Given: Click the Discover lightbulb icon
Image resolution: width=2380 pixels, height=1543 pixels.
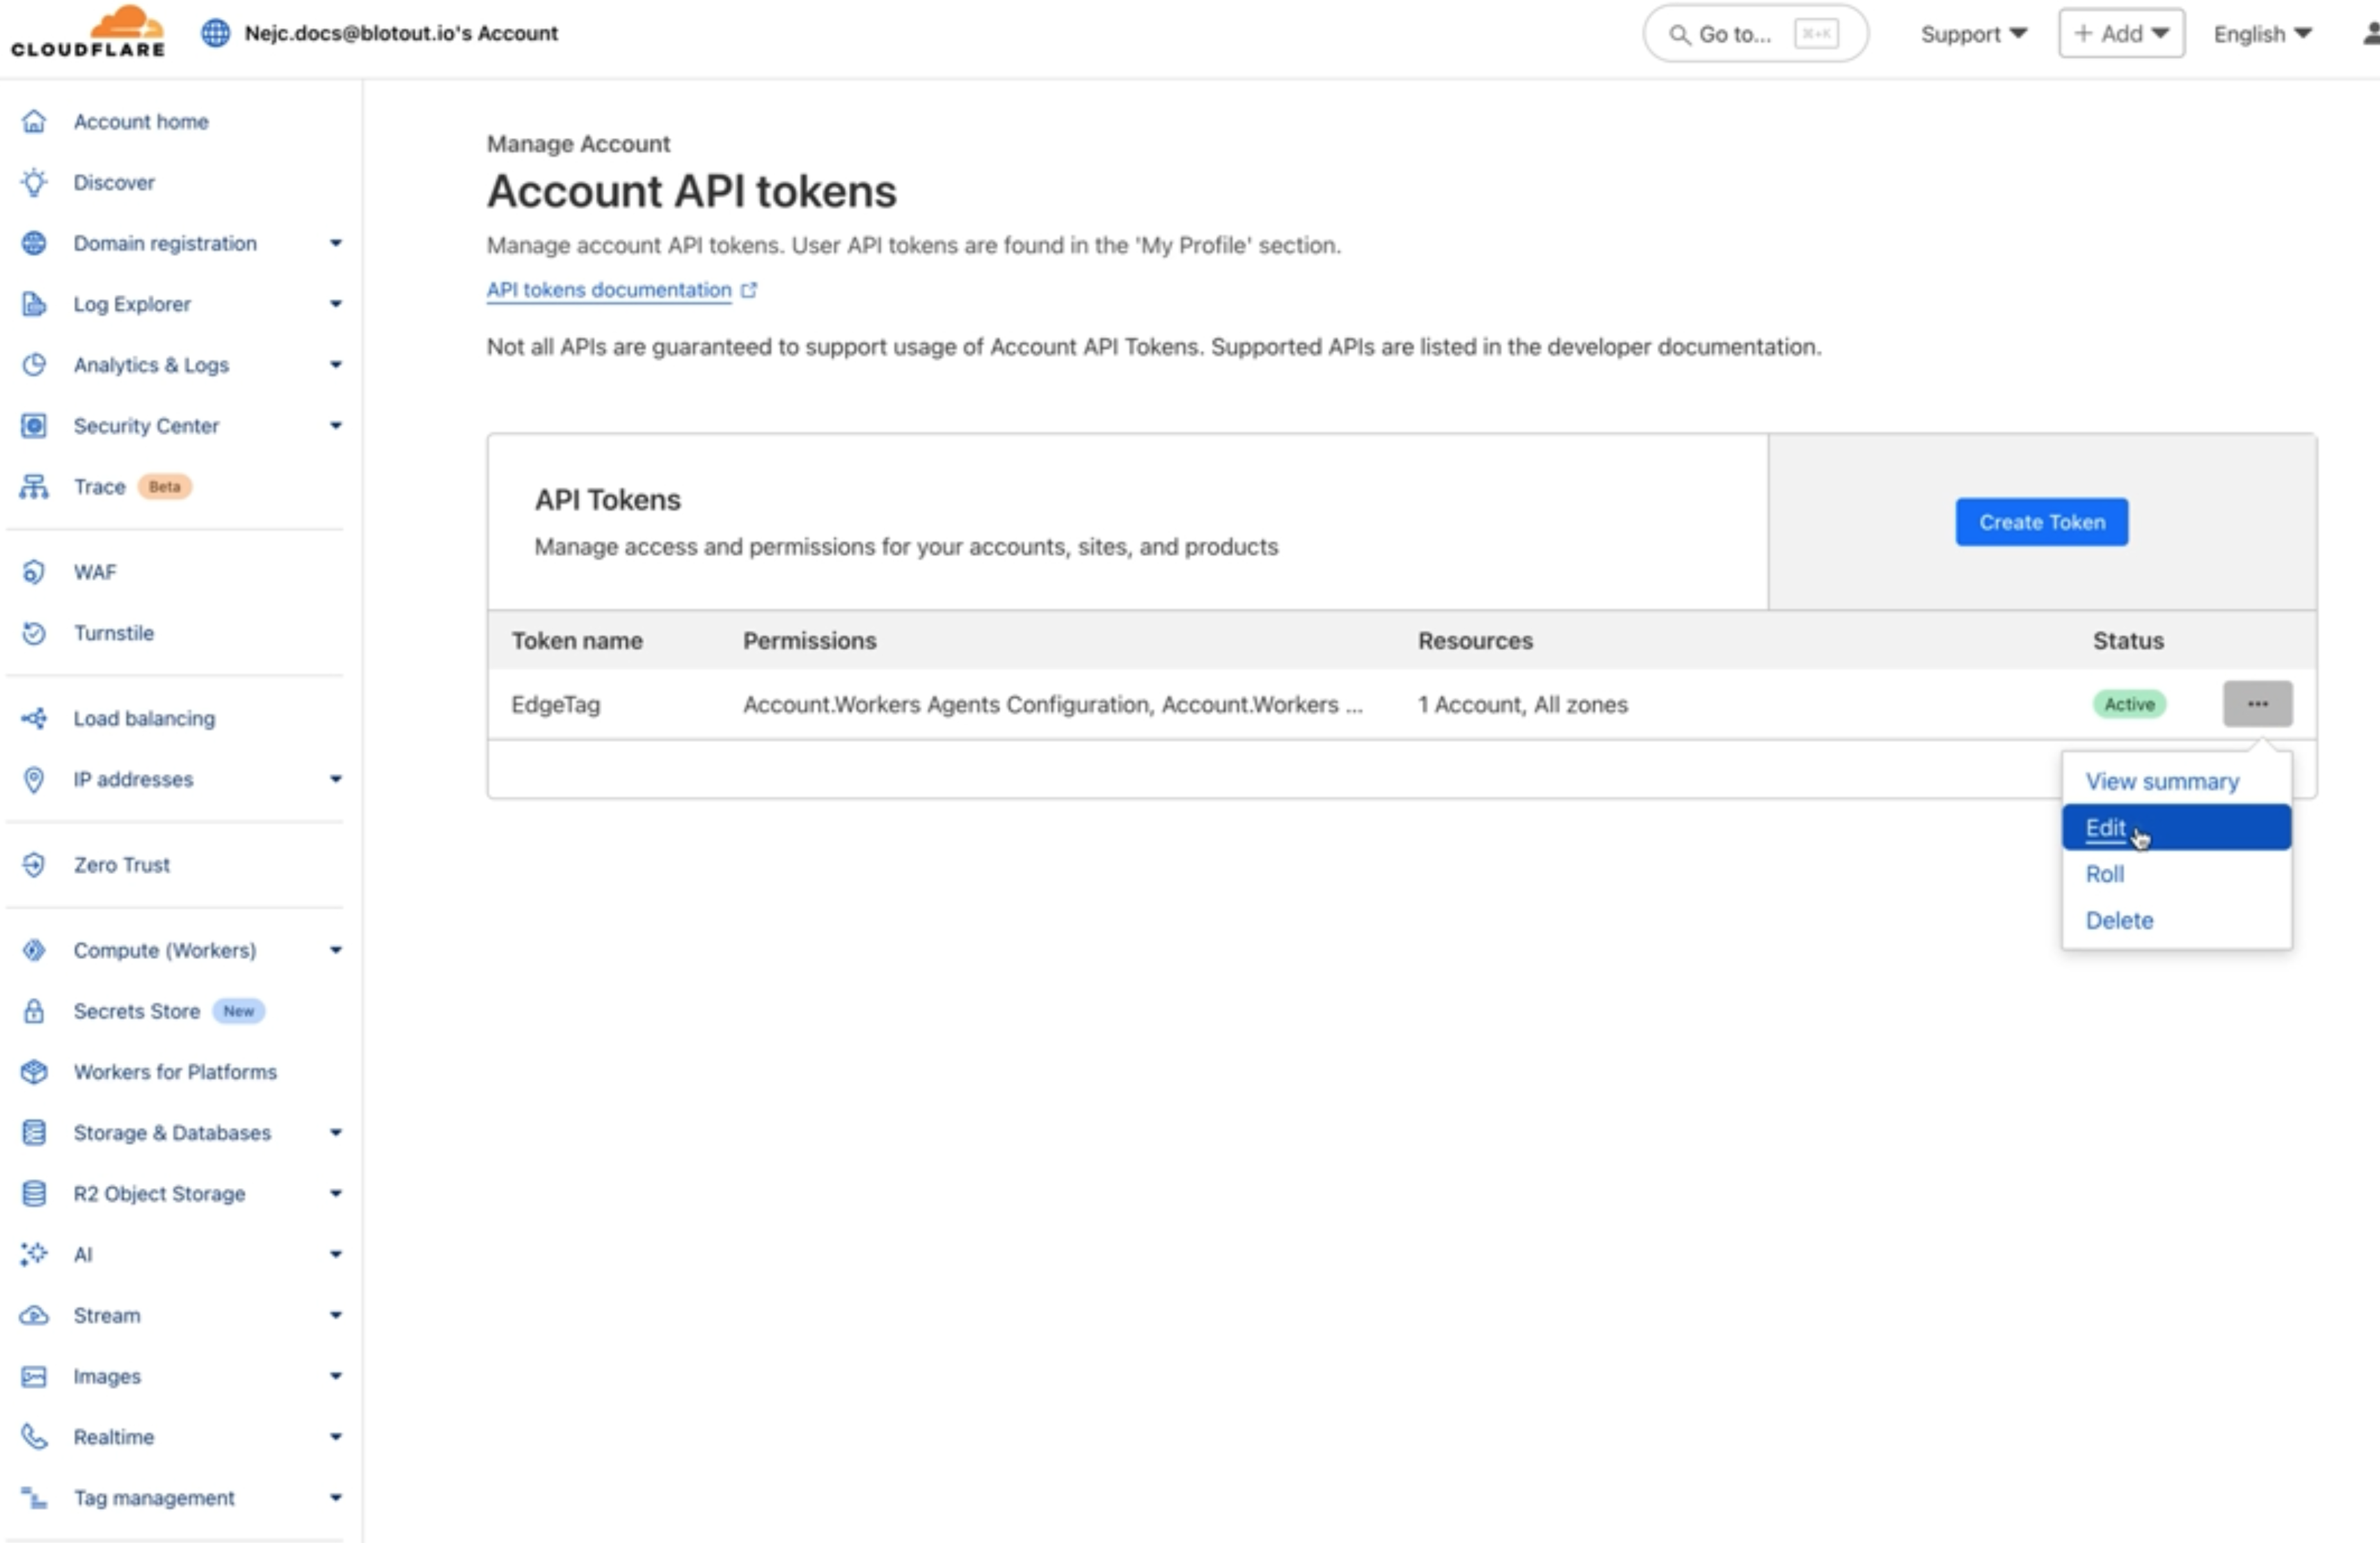Looking at the screenshot, I should click(34, 182).
